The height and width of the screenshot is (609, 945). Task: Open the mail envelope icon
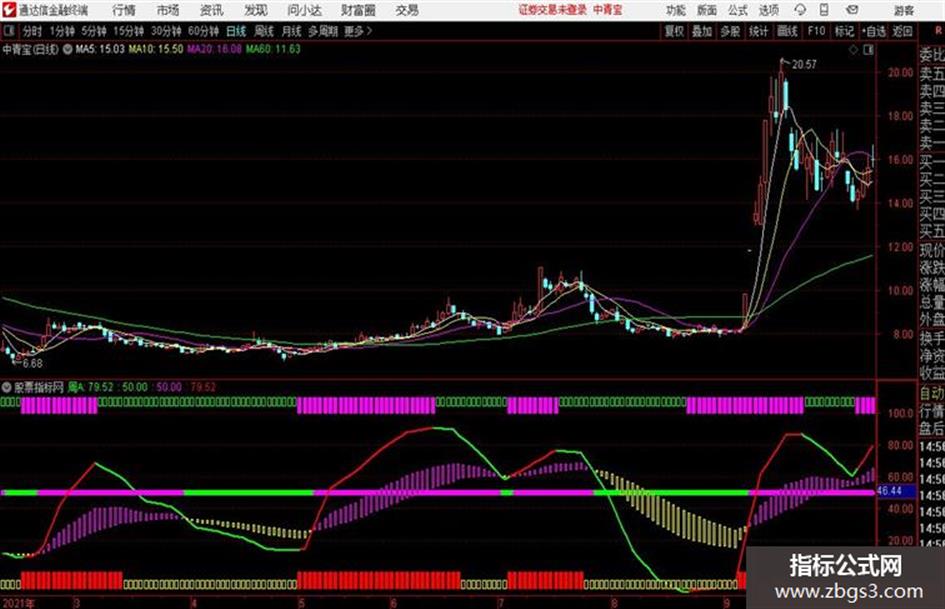(852, 10)
